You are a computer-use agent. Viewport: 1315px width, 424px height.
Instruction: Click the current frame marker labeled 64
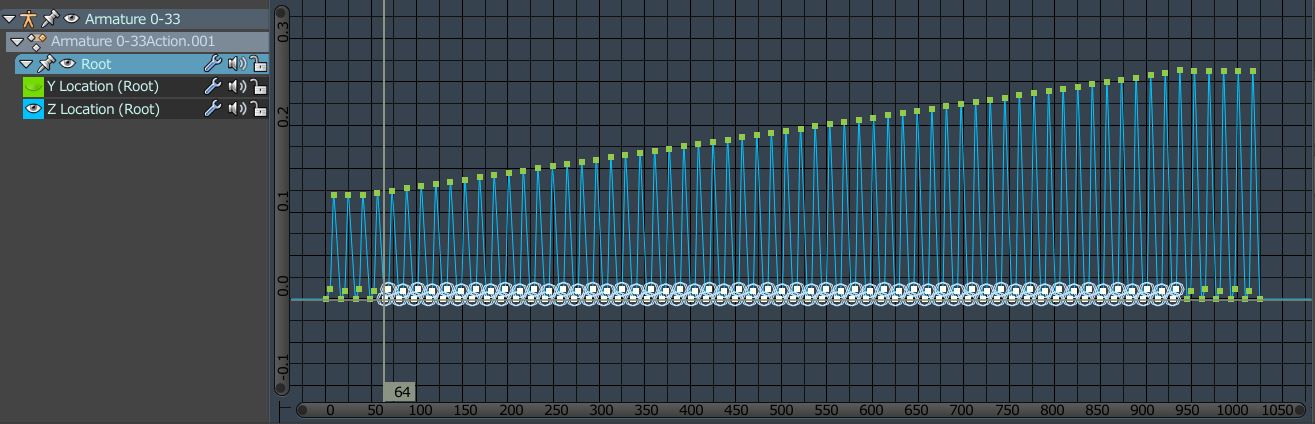400,392
